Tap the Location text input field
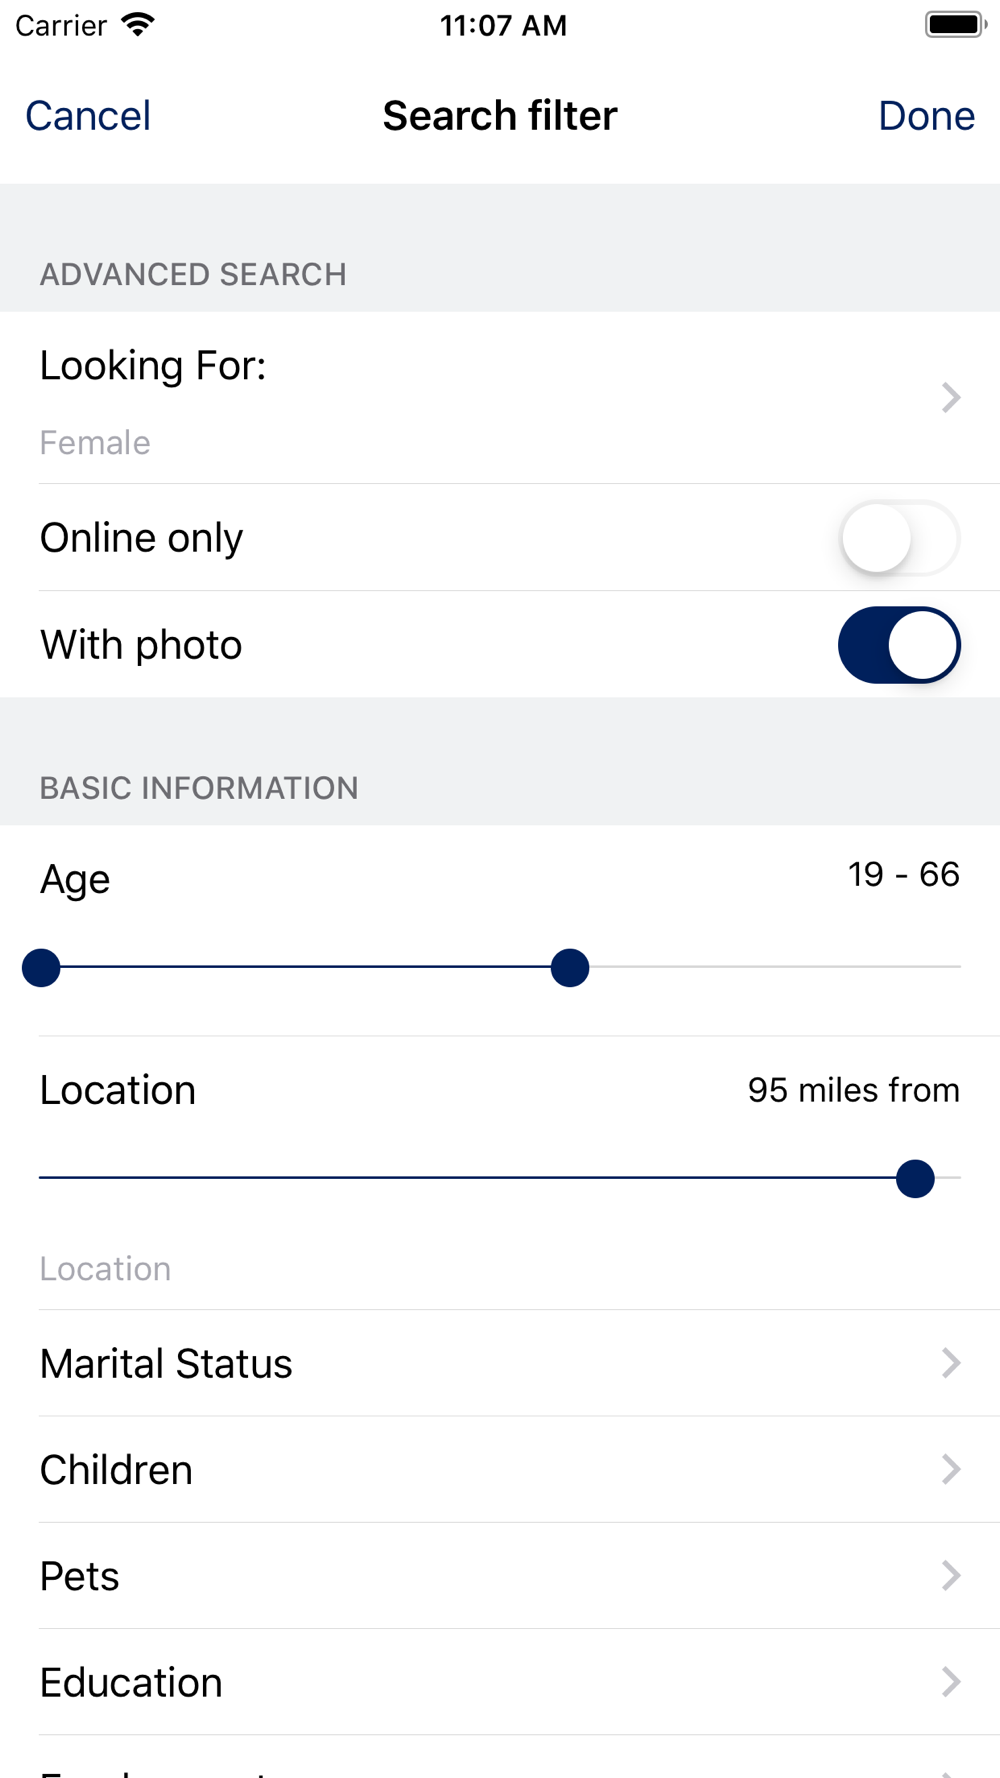1000x1778 pixels. pos(400,1269)
